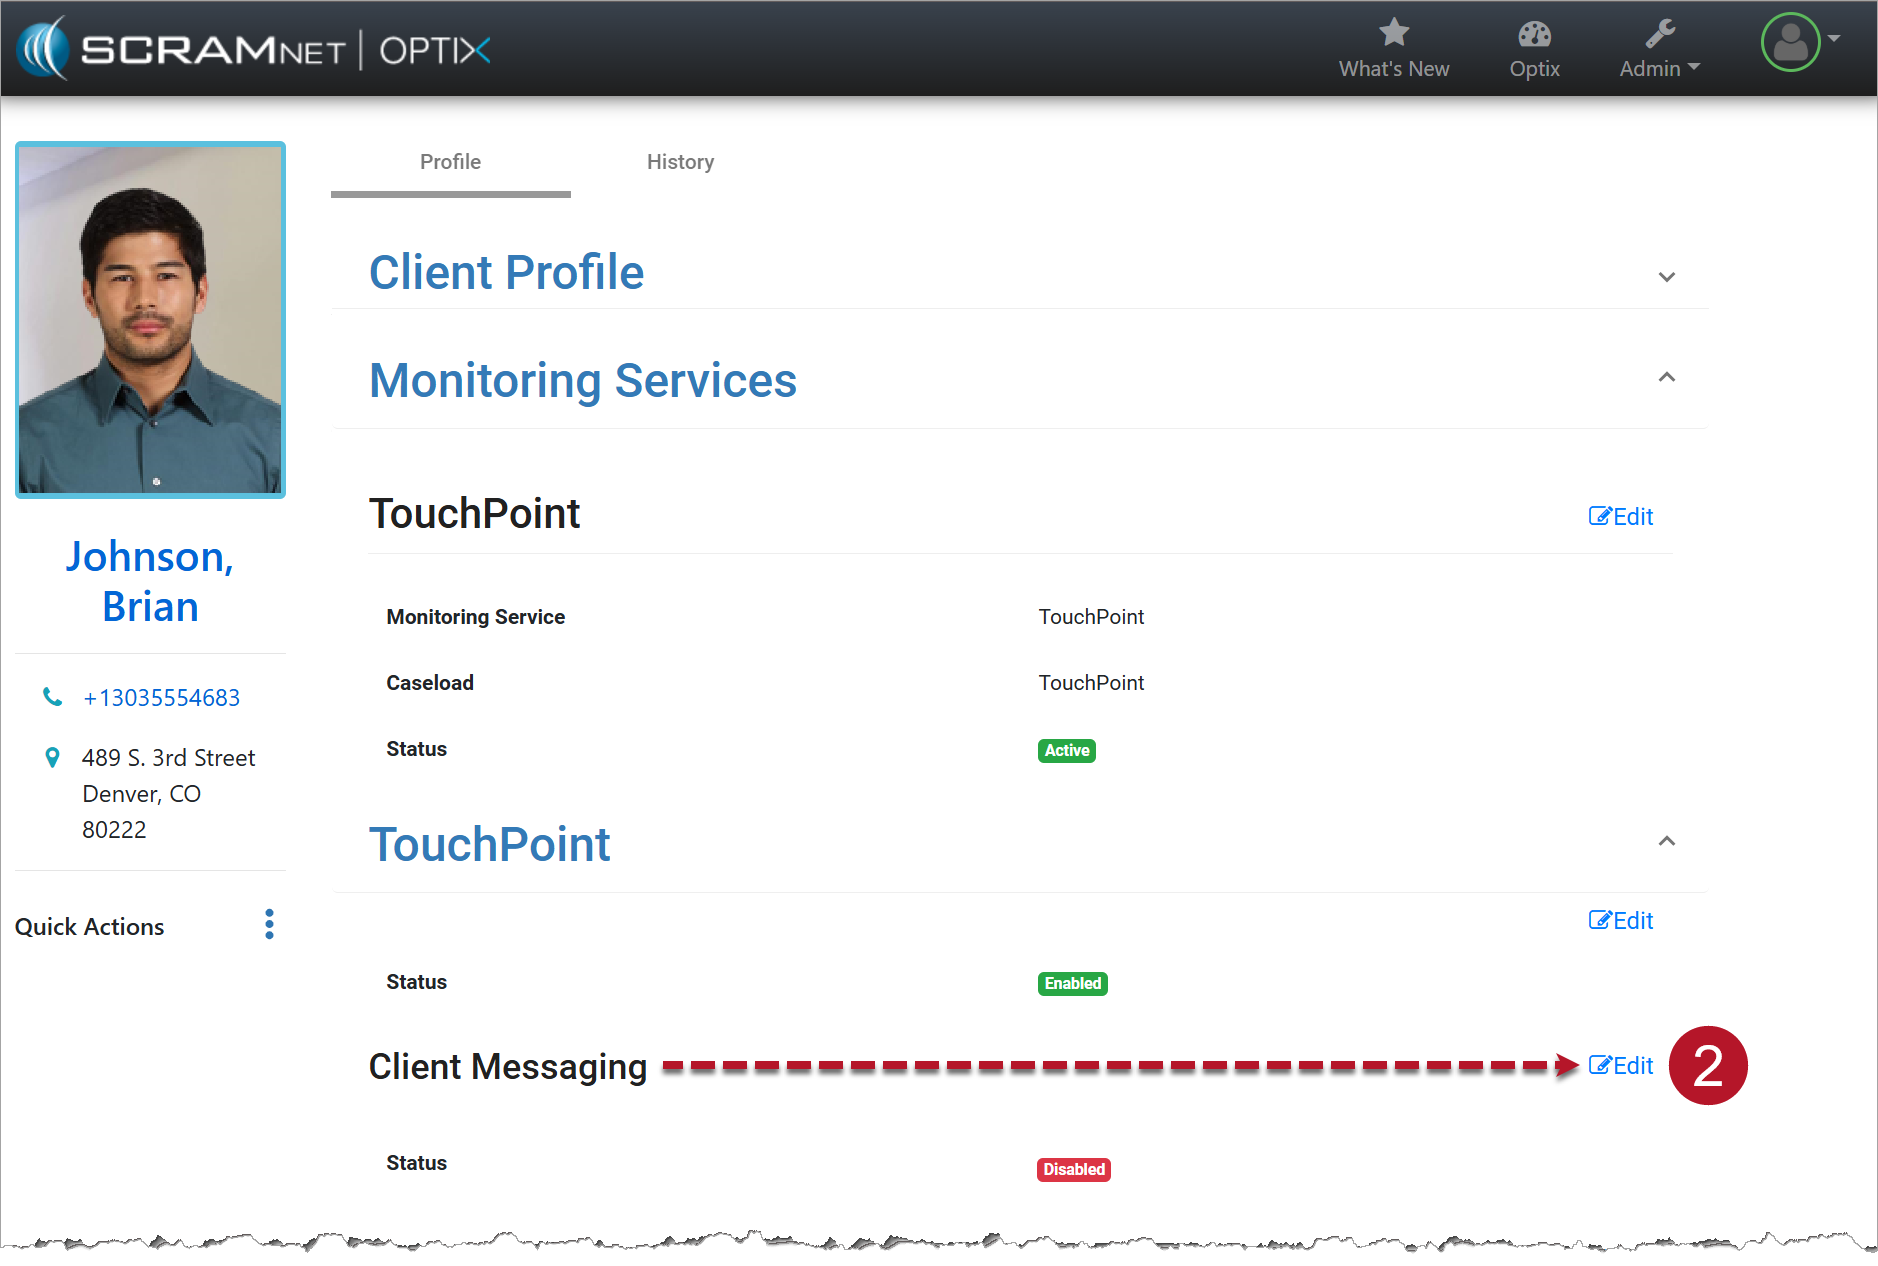This screenshot has width=1878, height=1266.
Task: Click the What's New star icon
Action: point(1393,33)
